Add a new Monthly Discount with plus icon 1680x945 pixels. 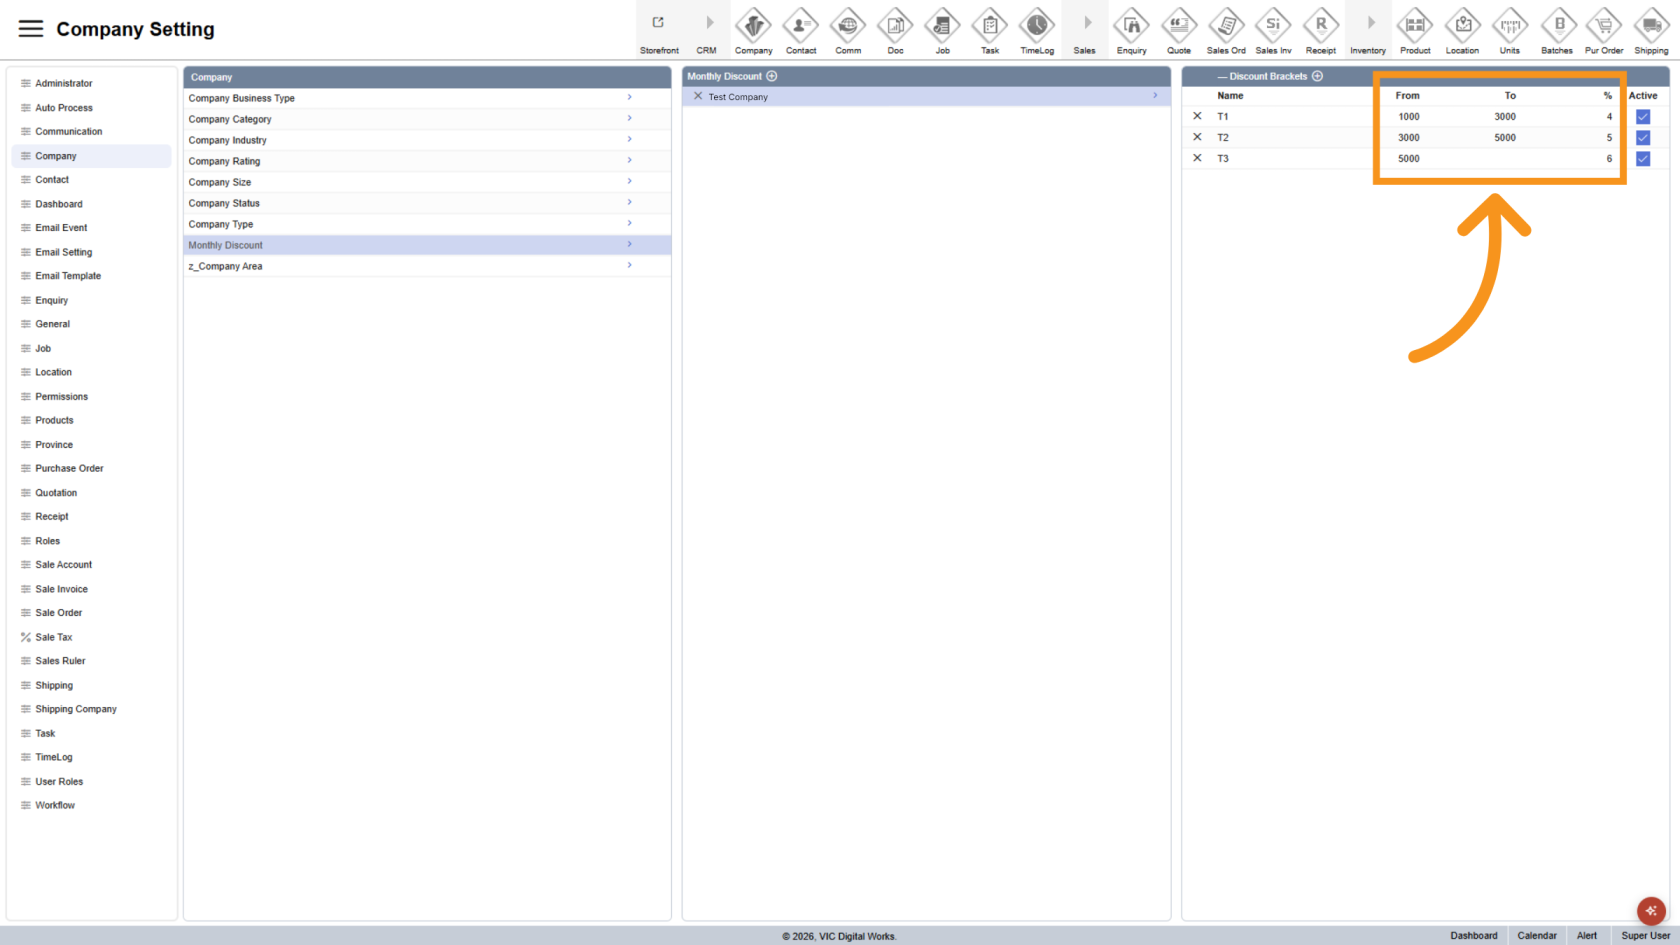(x=772, y=76)
